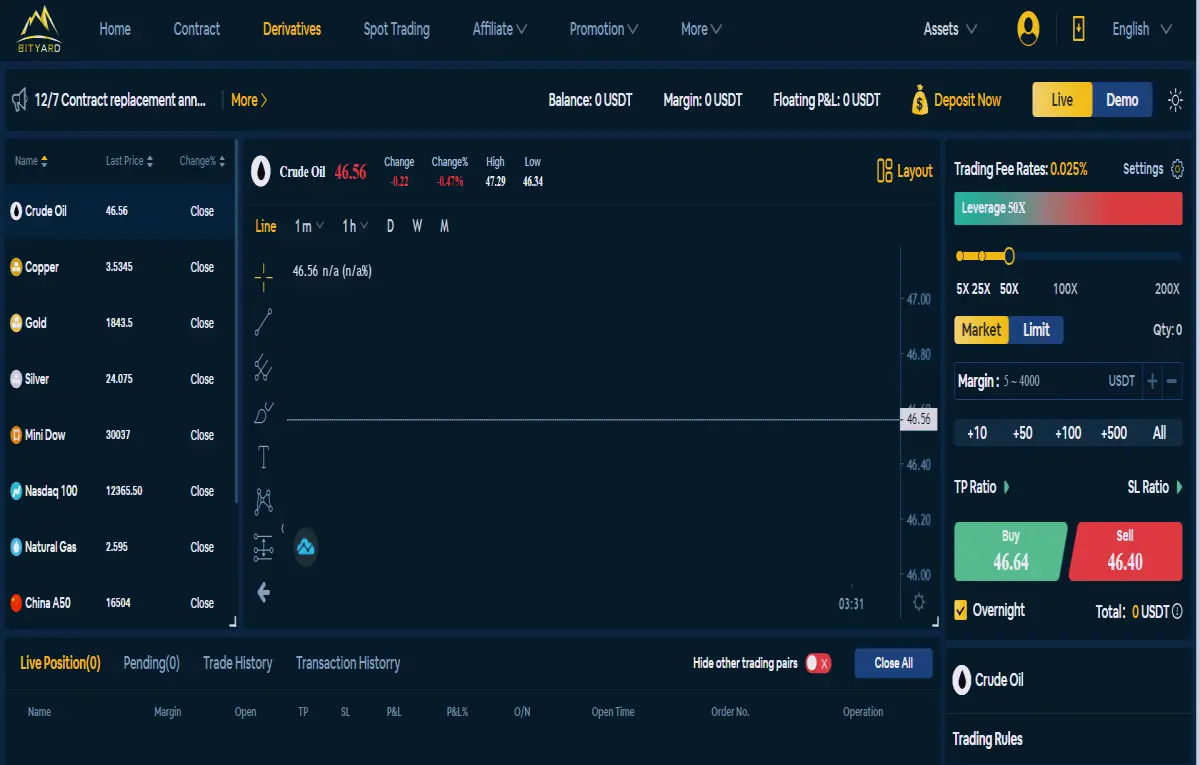Expand the TP Ratio option
The image size is (1200, 765).
coord(982,487)
